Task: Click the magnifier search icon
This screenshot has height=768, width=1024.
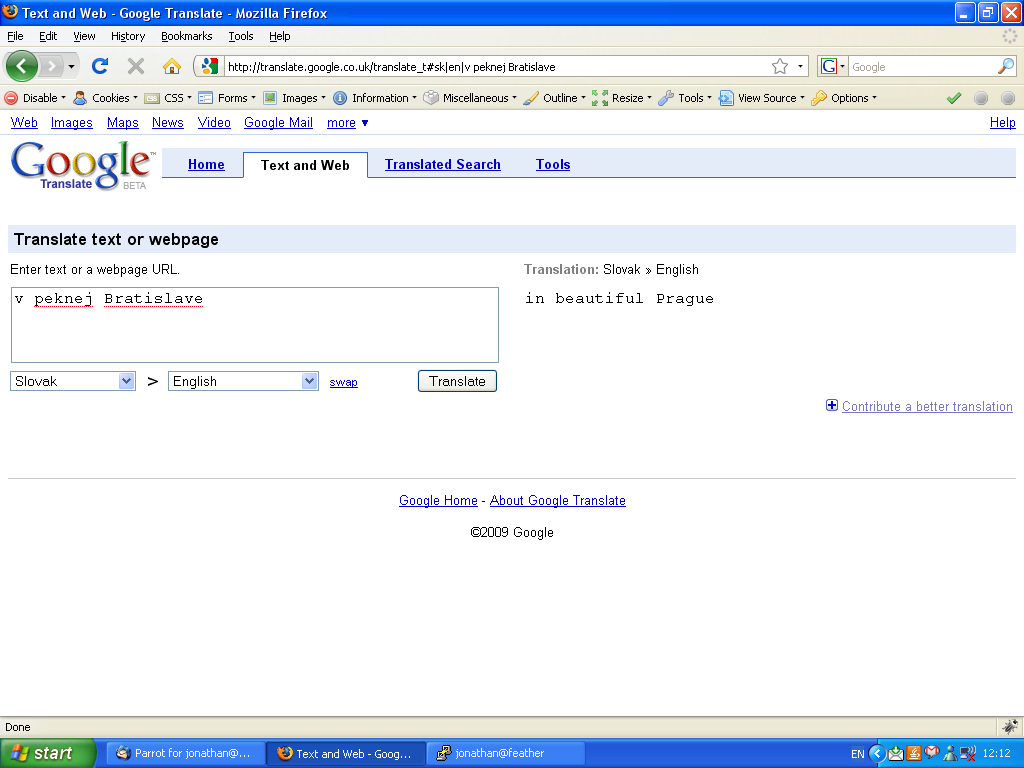Action: [x=1006, y=66]
